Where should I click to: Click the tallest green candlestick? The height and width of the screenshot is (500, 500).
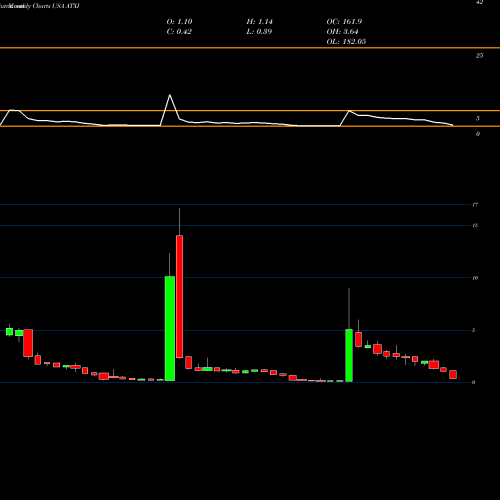tap(170, 328)
